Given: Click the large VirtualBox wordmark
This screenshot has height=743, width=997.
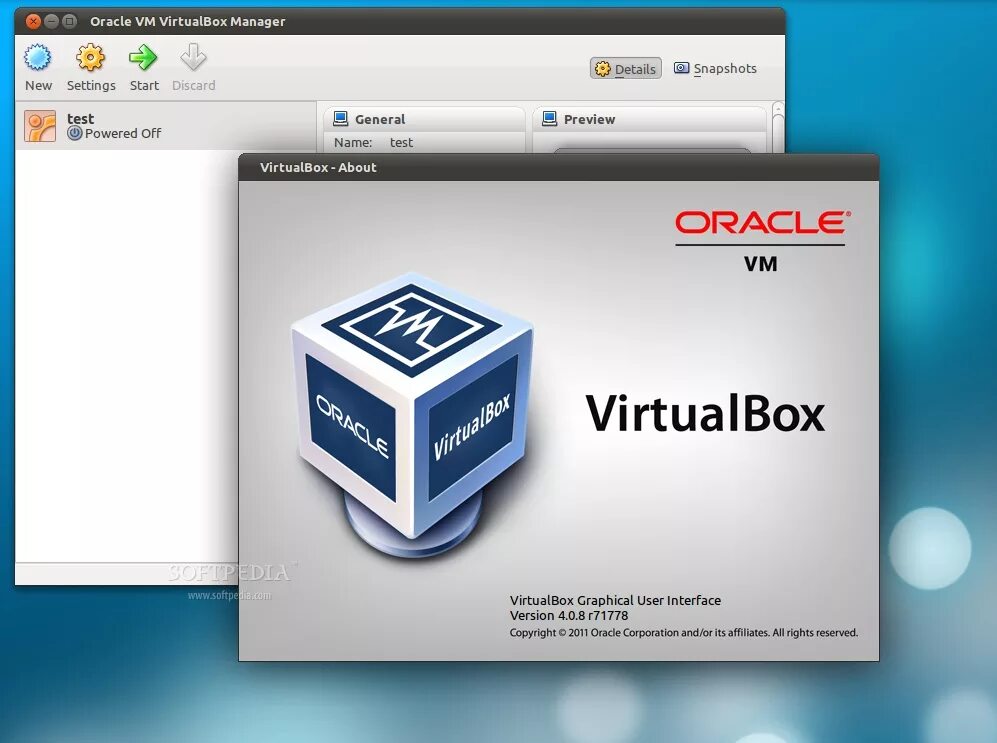Looking at the screenshot, I should tap(705, 414).
